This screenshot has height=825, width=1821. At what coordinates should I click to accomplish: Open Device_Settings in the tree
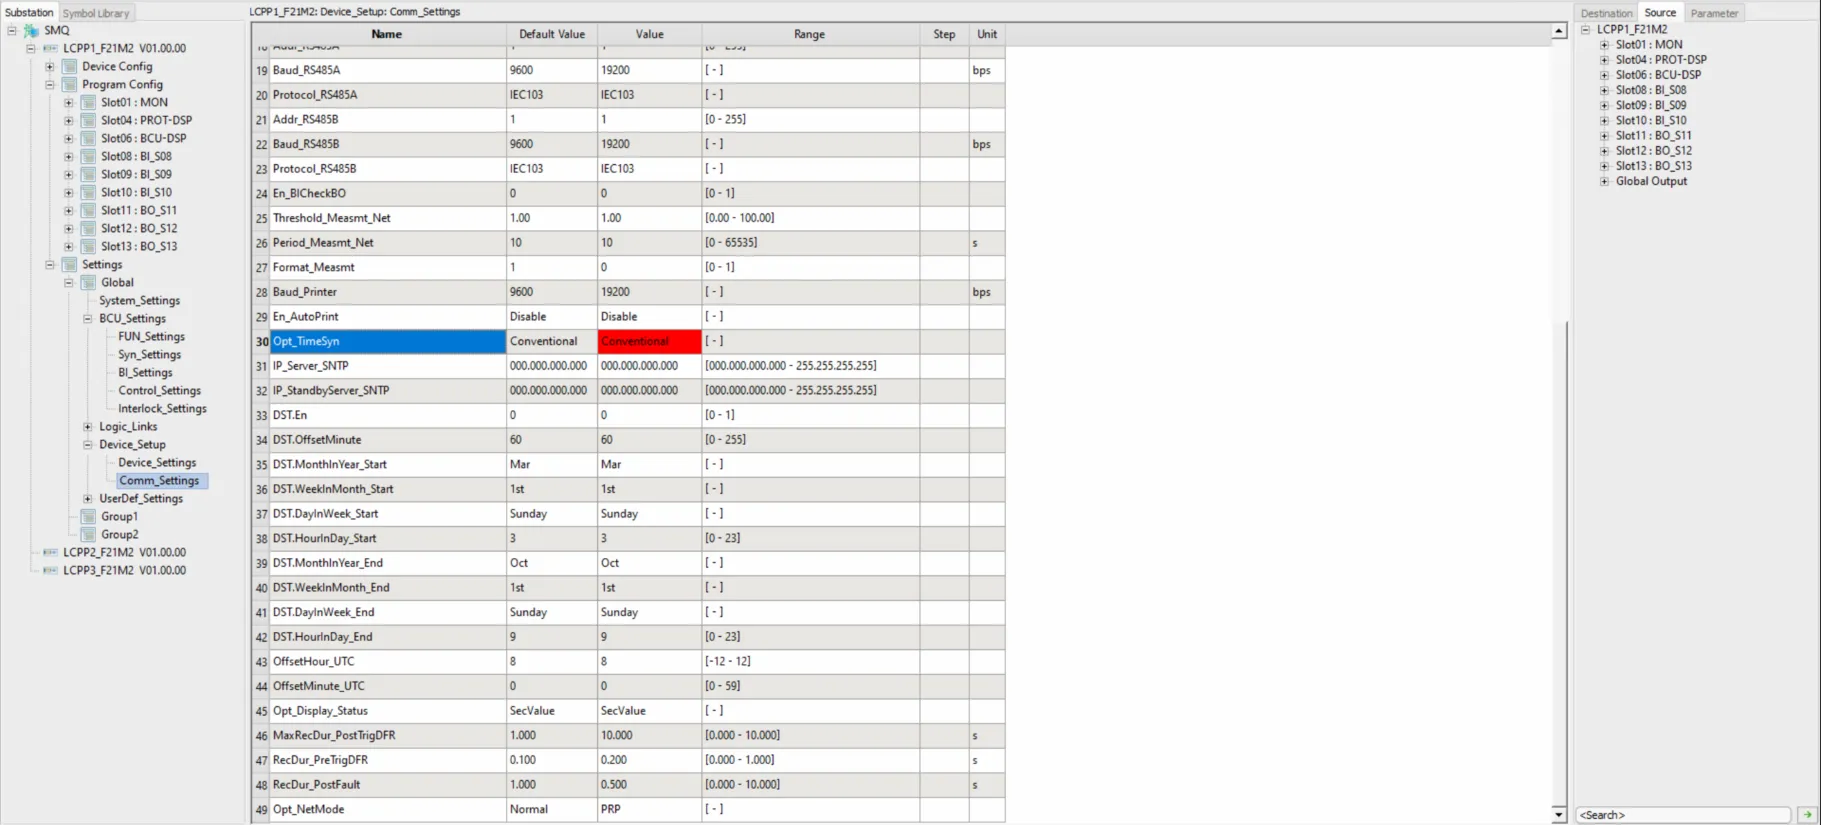(x=157, y=462)
